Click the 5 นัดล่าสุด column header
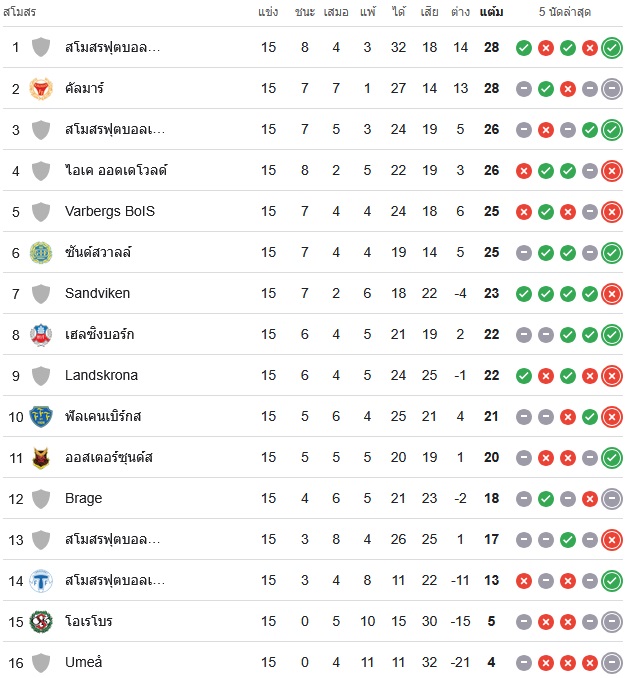 click(565, 12)
